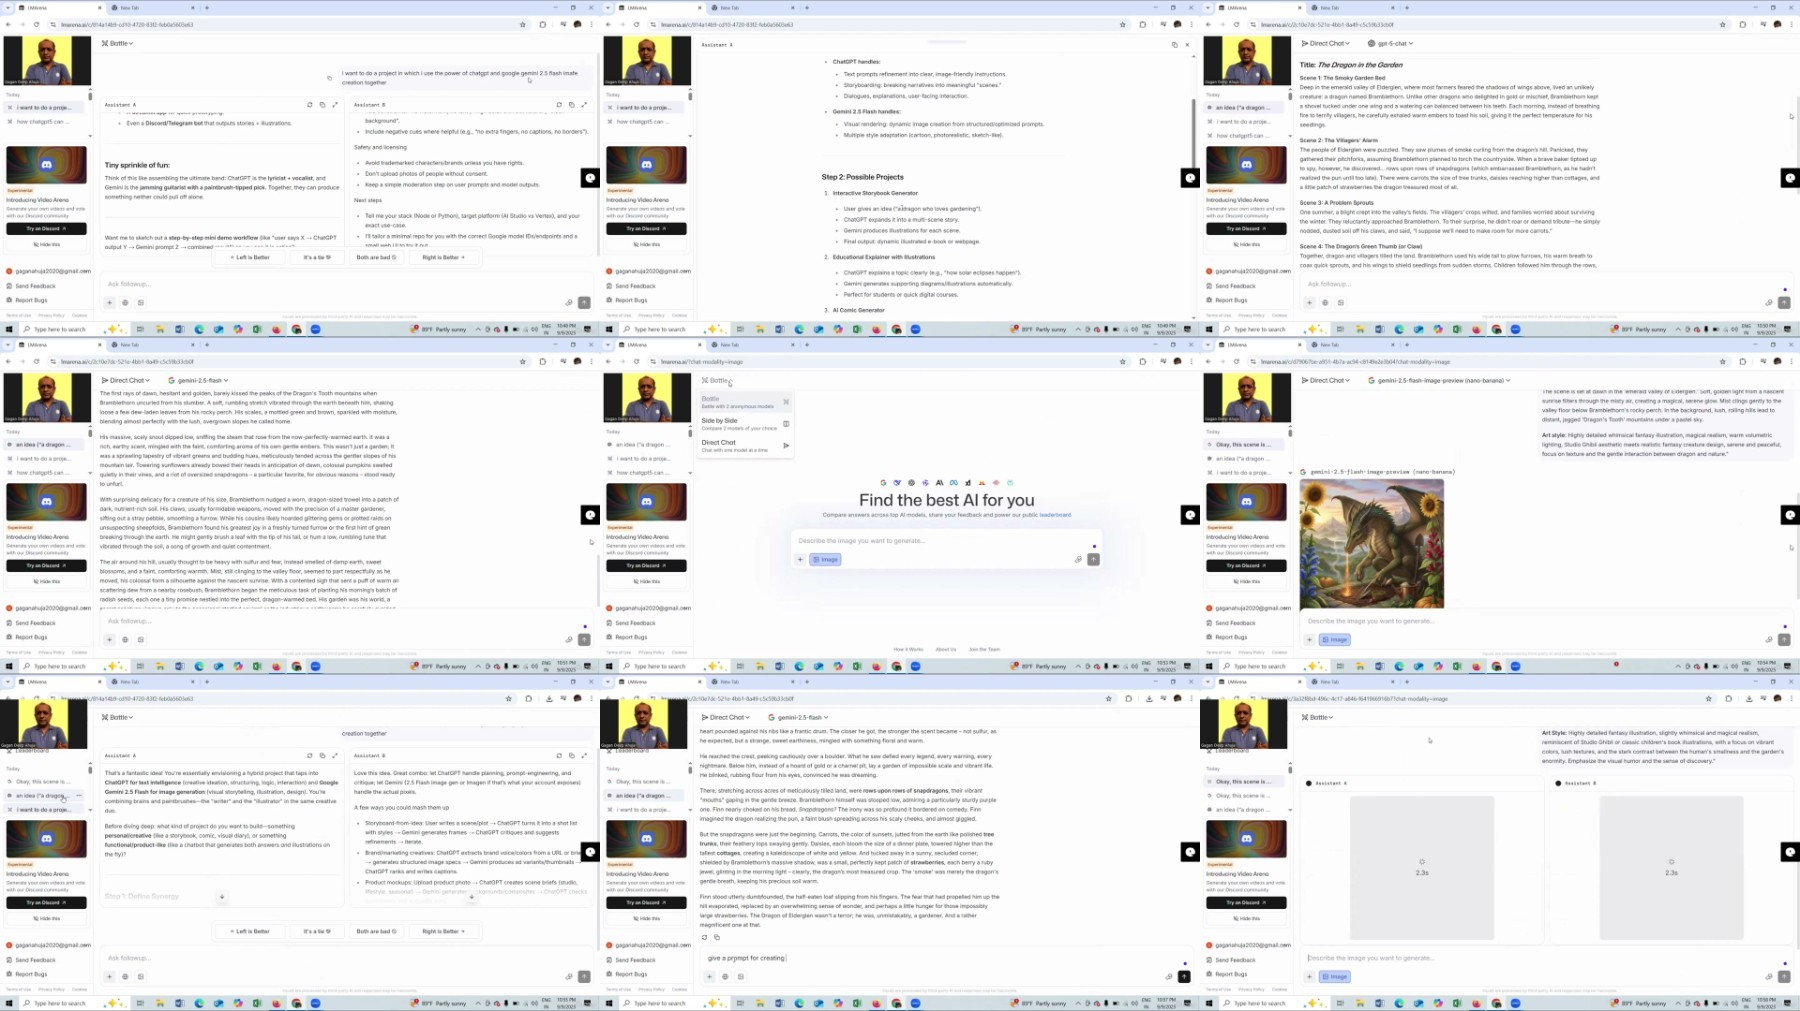Open Direct Chat dropdown in 'first rays of dawn' window
This screenshot has width=1800, height=1011.
(x=125, y=380)
